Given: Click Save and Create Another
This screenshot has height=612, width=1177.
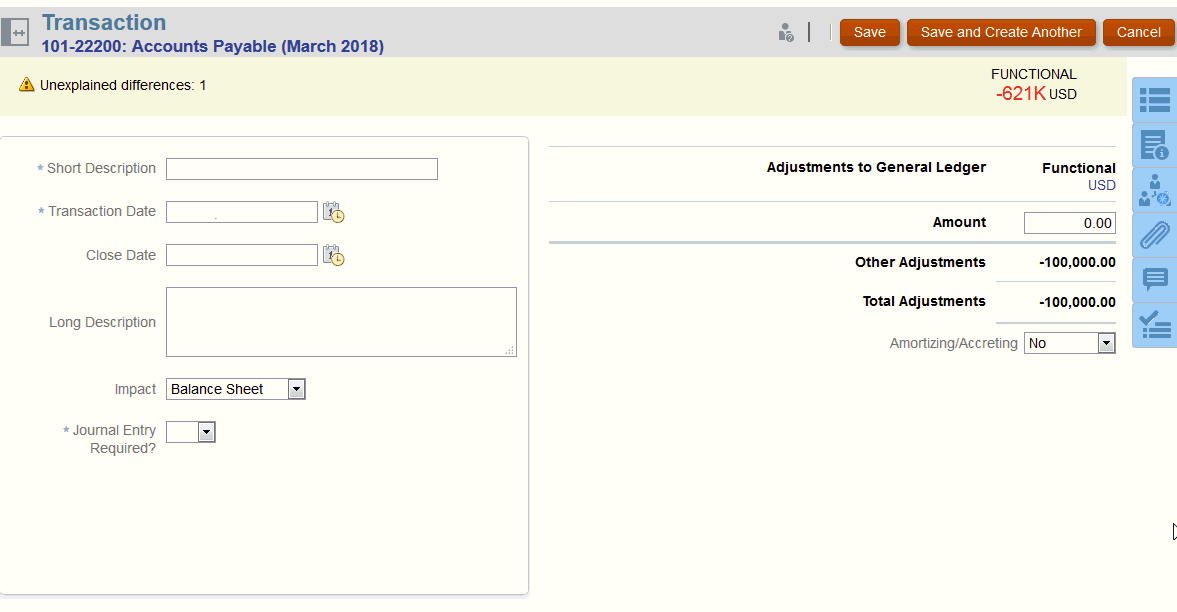Looking at the screenshot, I should 1001,32.
